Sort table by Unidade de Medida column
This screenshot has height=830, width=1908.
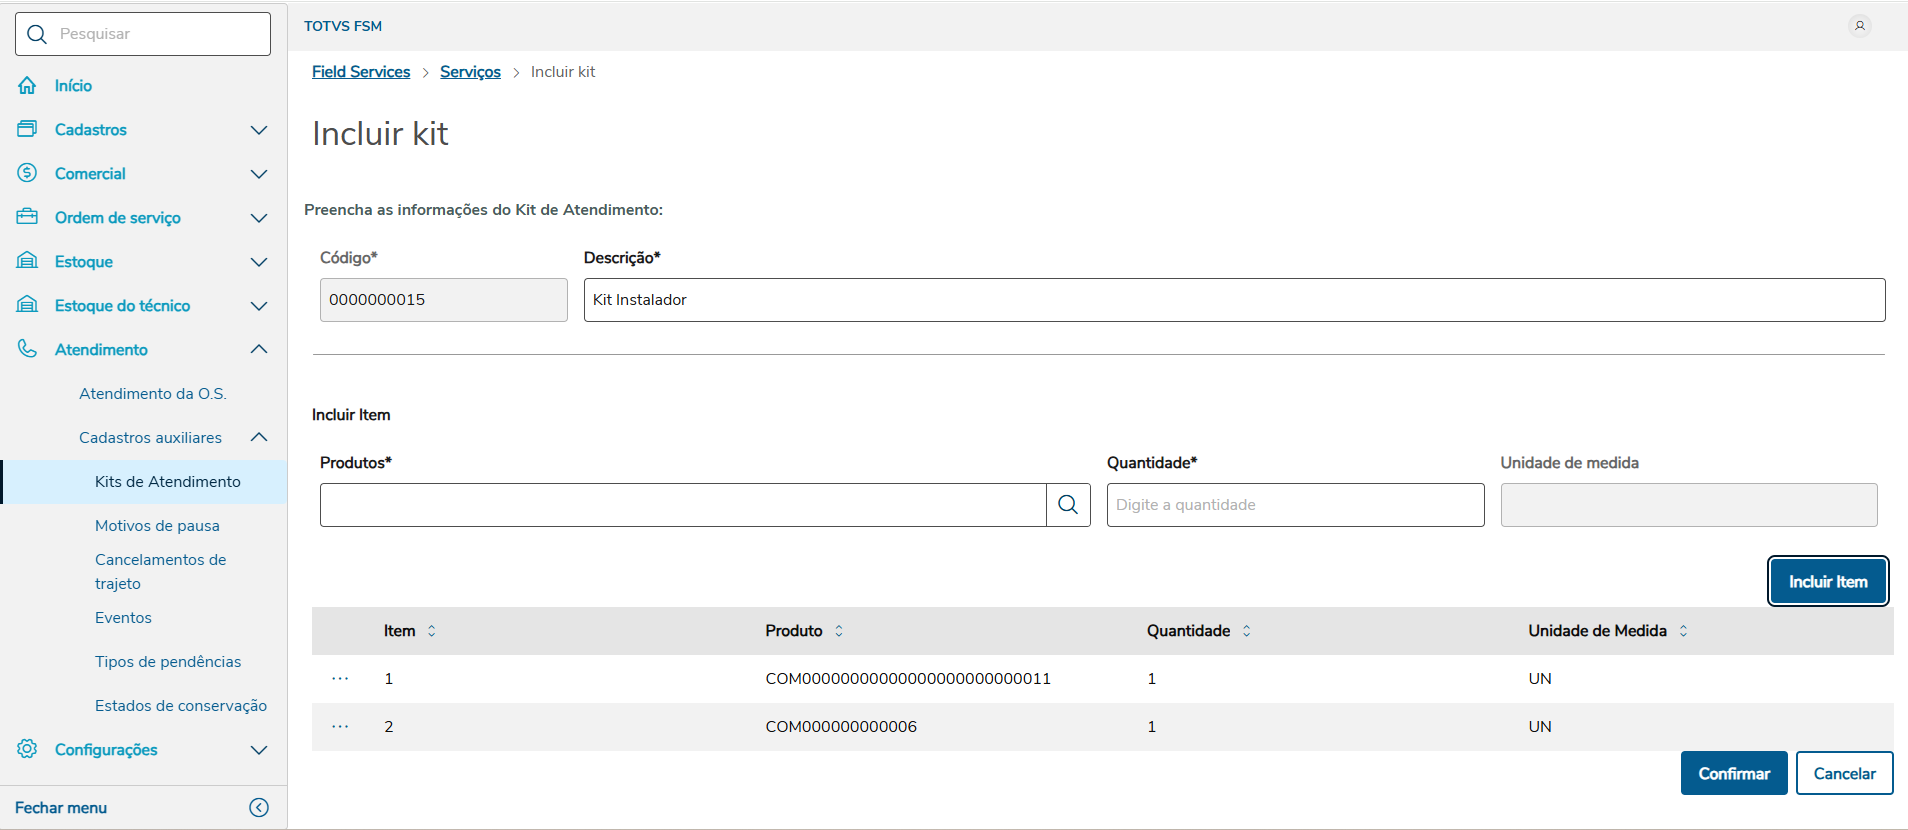tap(1684, 631)
